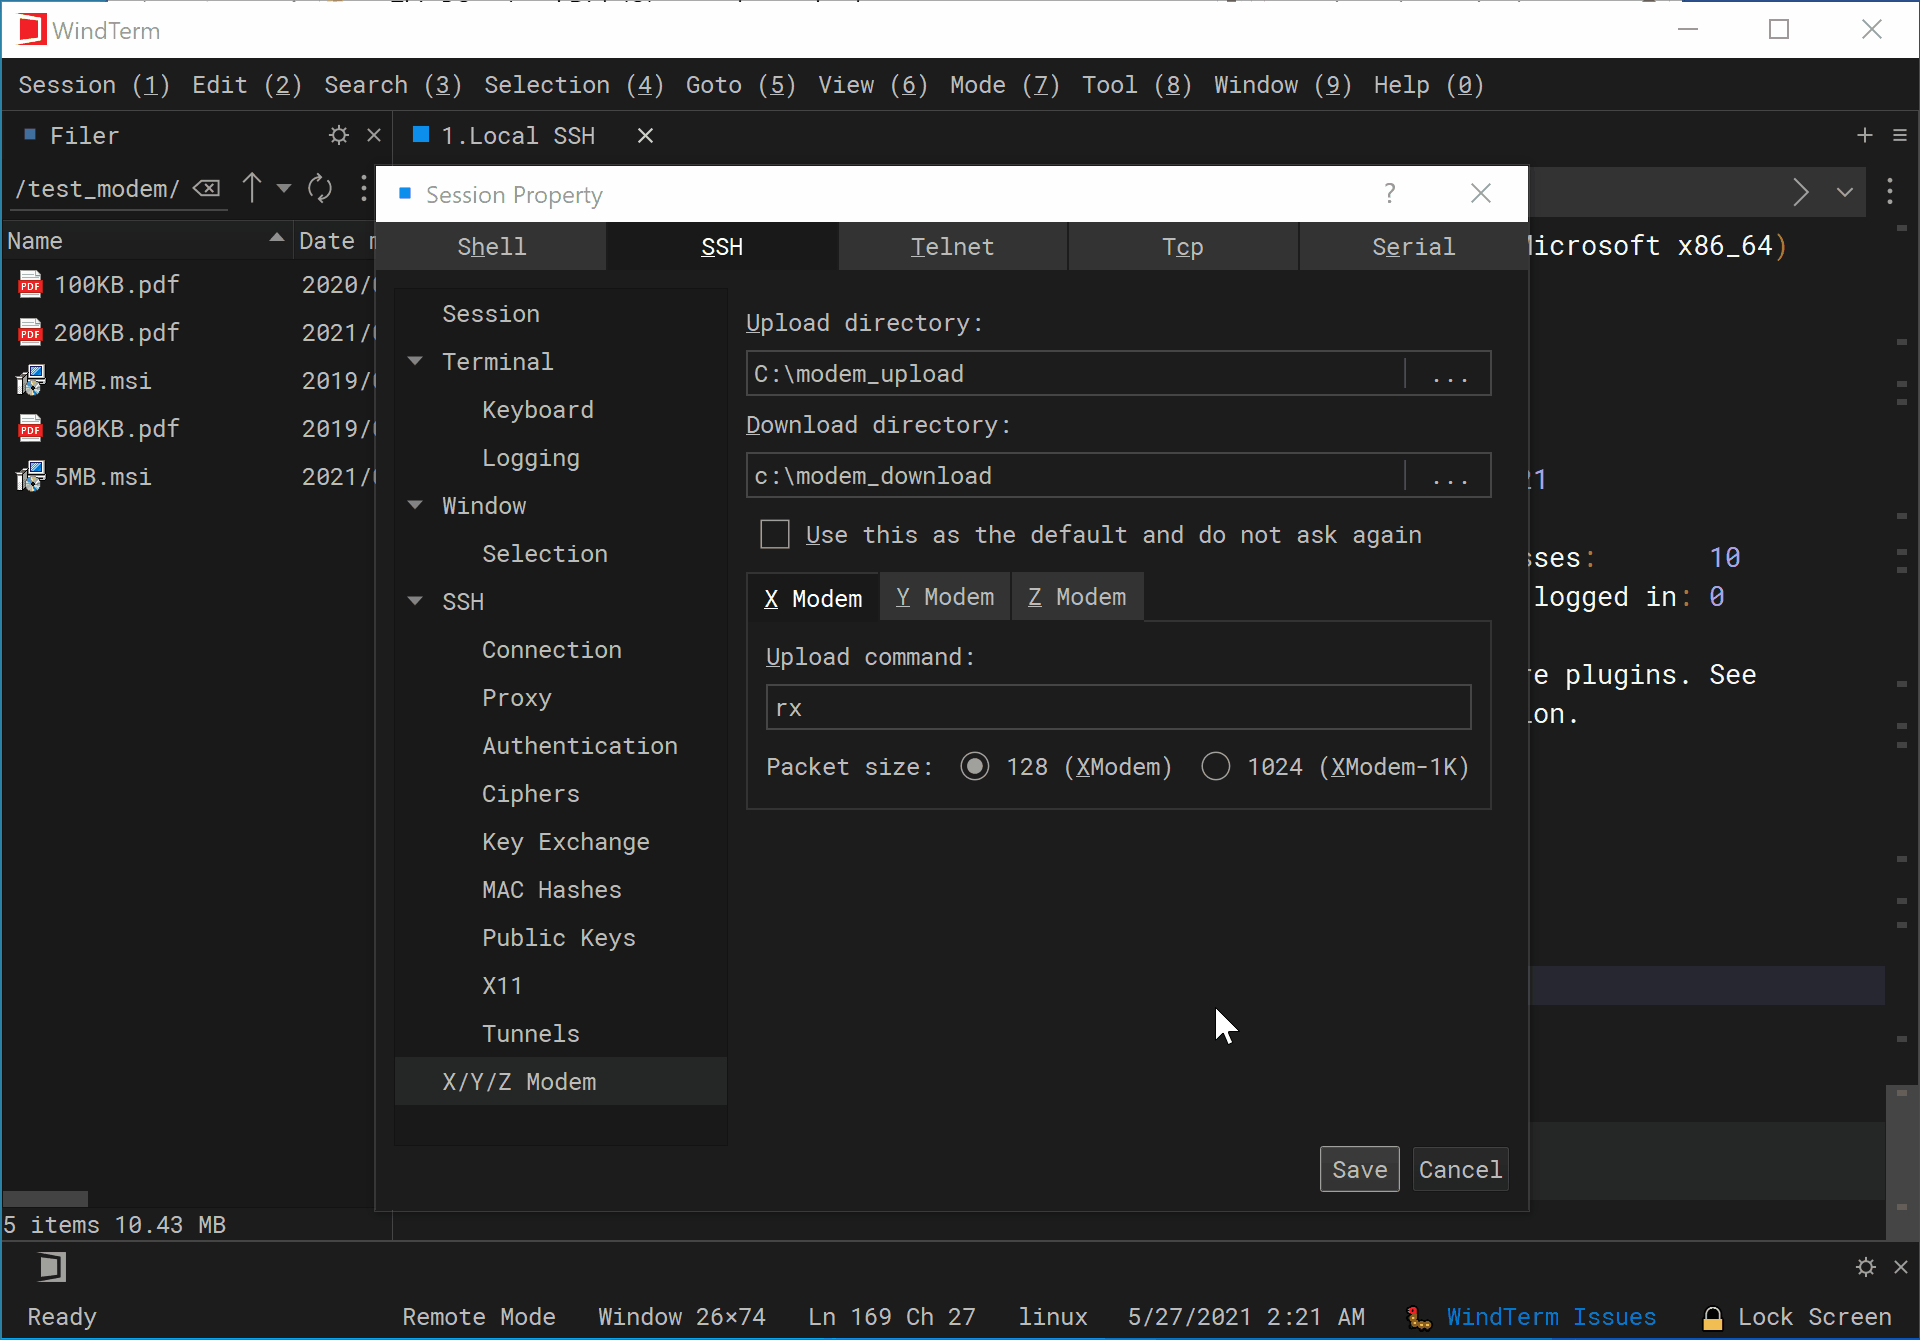Select the Session tree item
The height and width of the screenshot is (1340, 1920).
[x=491, y=313]
